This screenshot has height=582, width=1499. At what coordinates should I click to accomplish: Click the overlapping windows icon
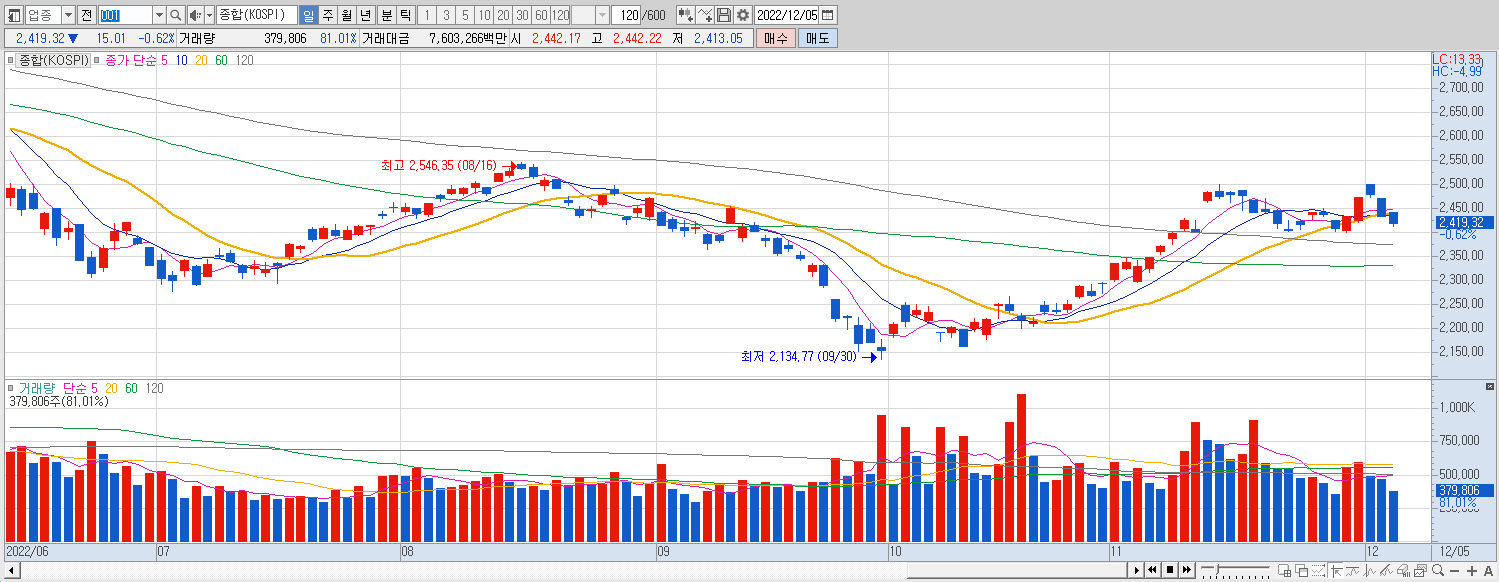tap(1301, 571)
